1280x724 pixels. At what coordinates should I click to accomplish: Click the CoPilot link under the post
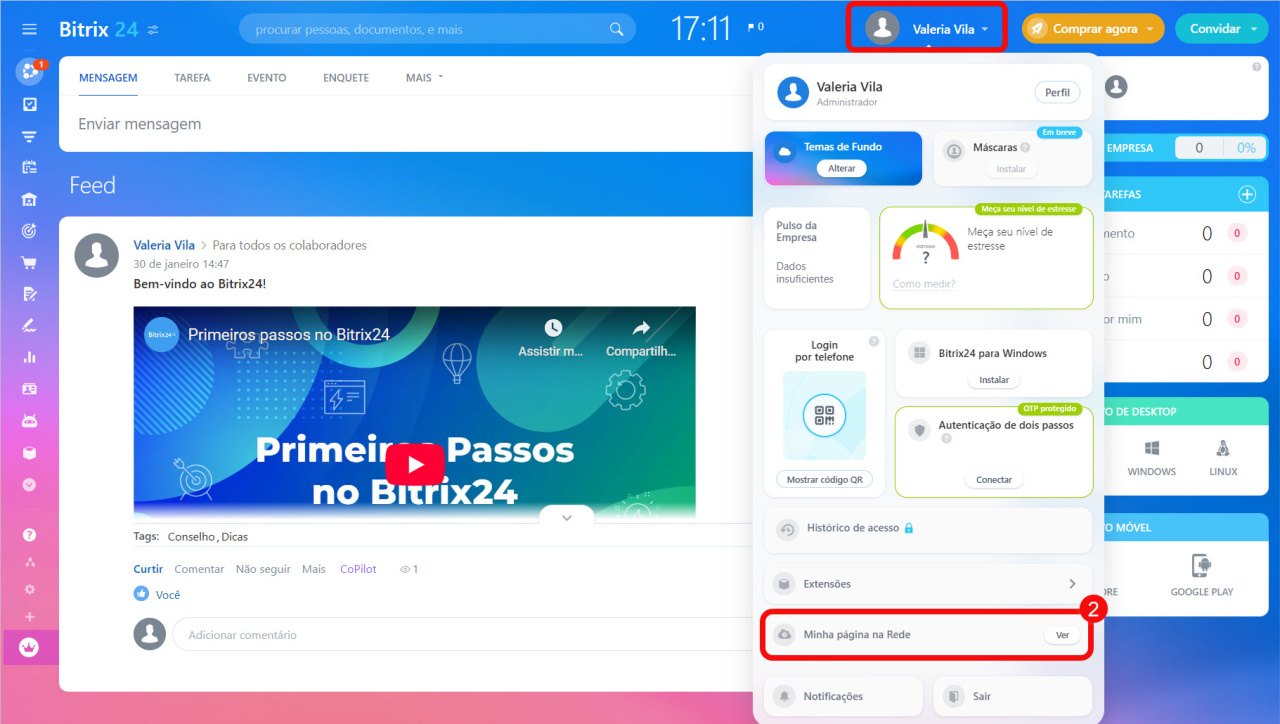tap(358, 569)
